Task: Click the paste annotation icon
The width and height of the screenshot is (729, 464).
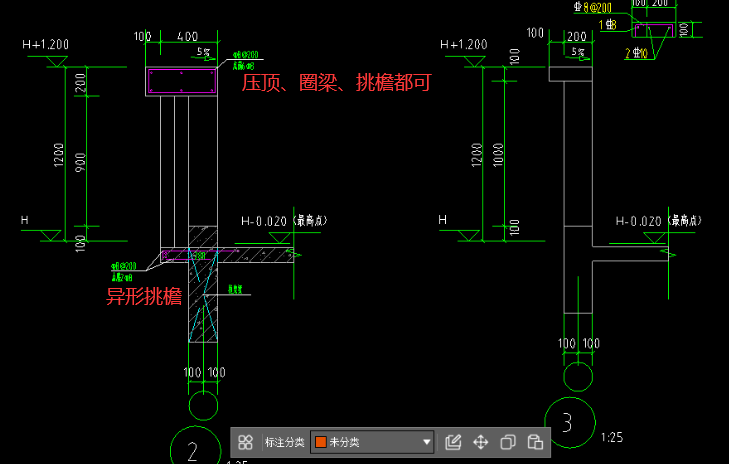Action: (535, 442)
